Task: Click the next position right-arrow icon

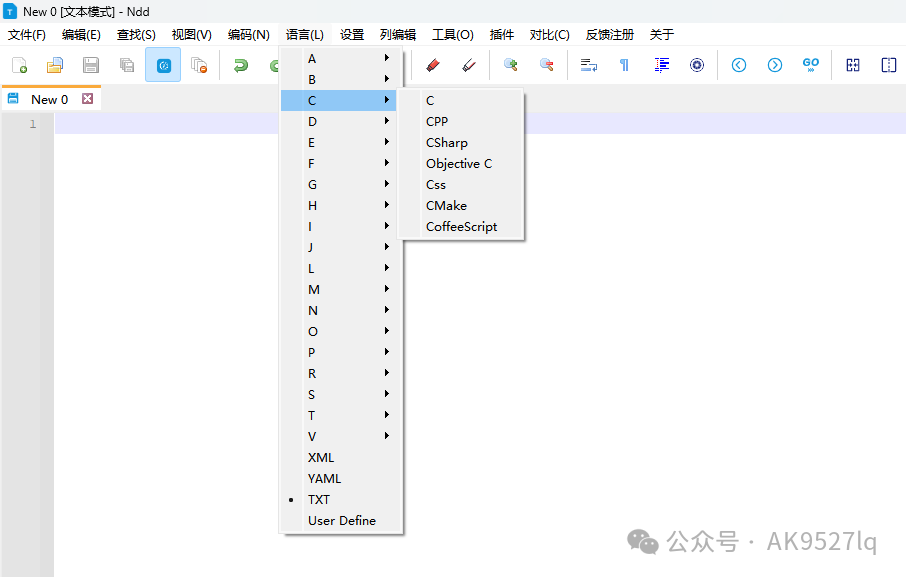Action: pos(775,65)
